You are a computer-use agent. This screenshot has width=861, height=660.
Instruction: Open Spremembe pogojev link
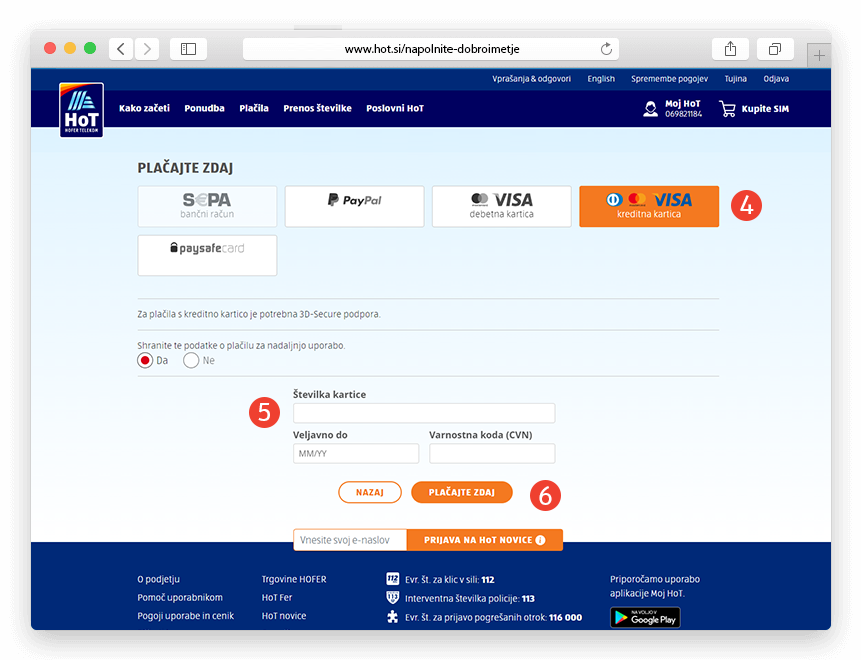click(x=669, y=79)
